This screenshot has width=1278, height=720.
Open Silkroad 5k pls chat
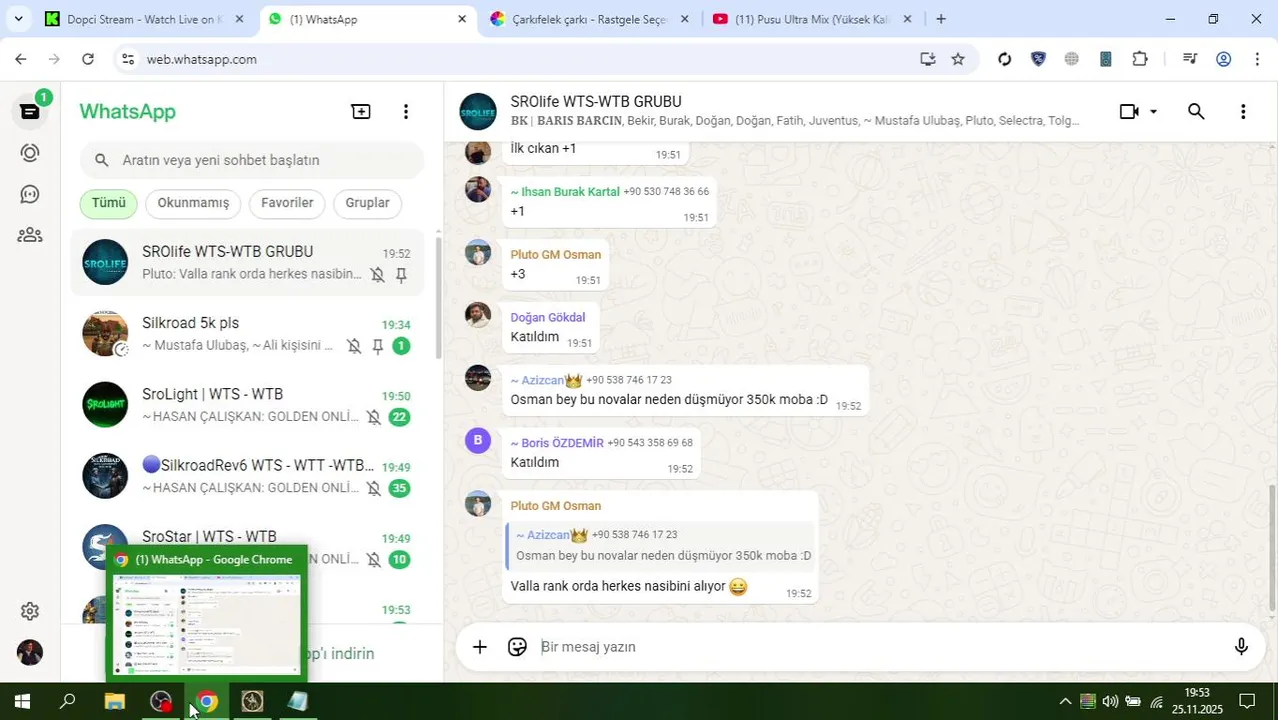247,334
